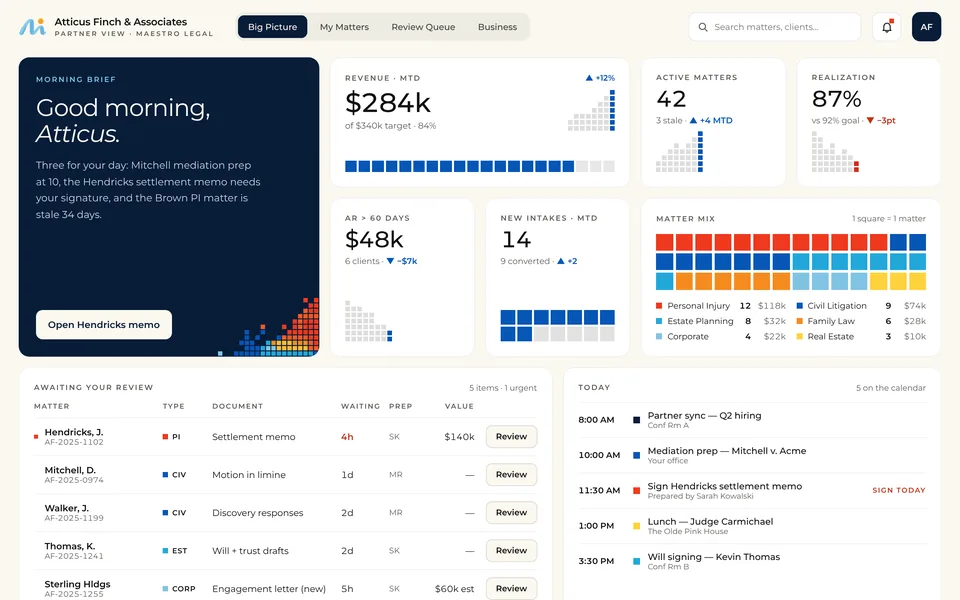960x600 pixels.
Task: Review Walker's Discovery responses
Action: pyautogui.click(x=511, y=512)
